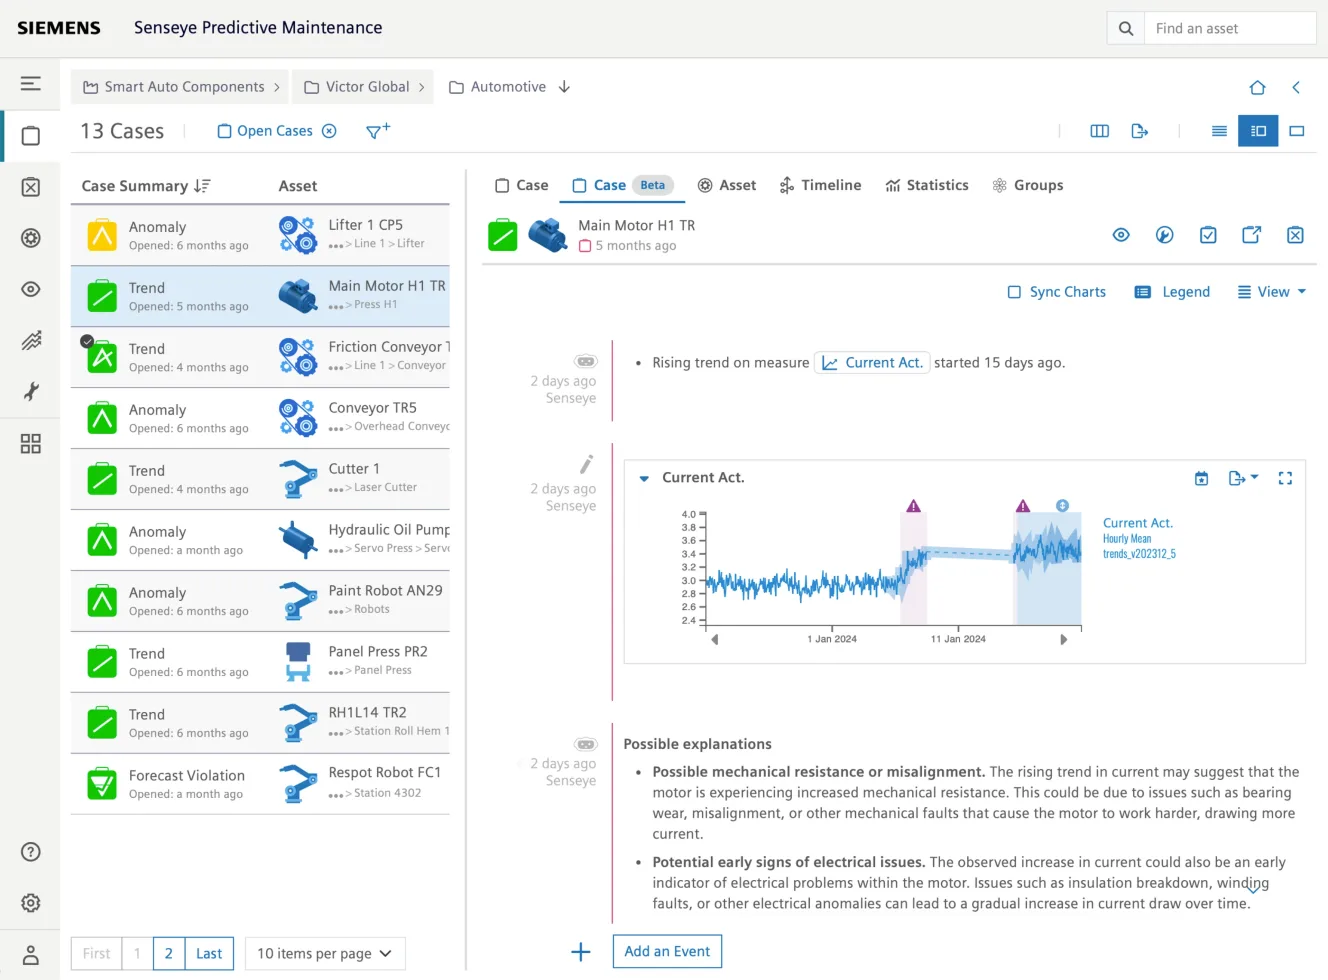Toggle the Legend display
The height and width of the screenshot is (980, 1328).
[1172, 292]
